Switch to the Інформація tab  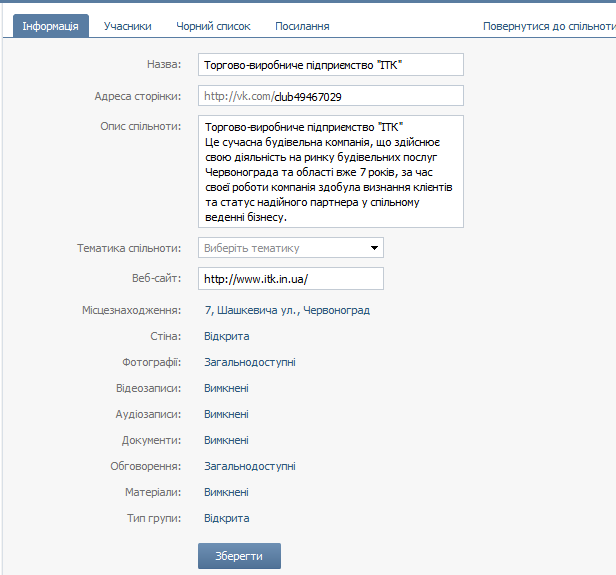[x=51, y=26]
